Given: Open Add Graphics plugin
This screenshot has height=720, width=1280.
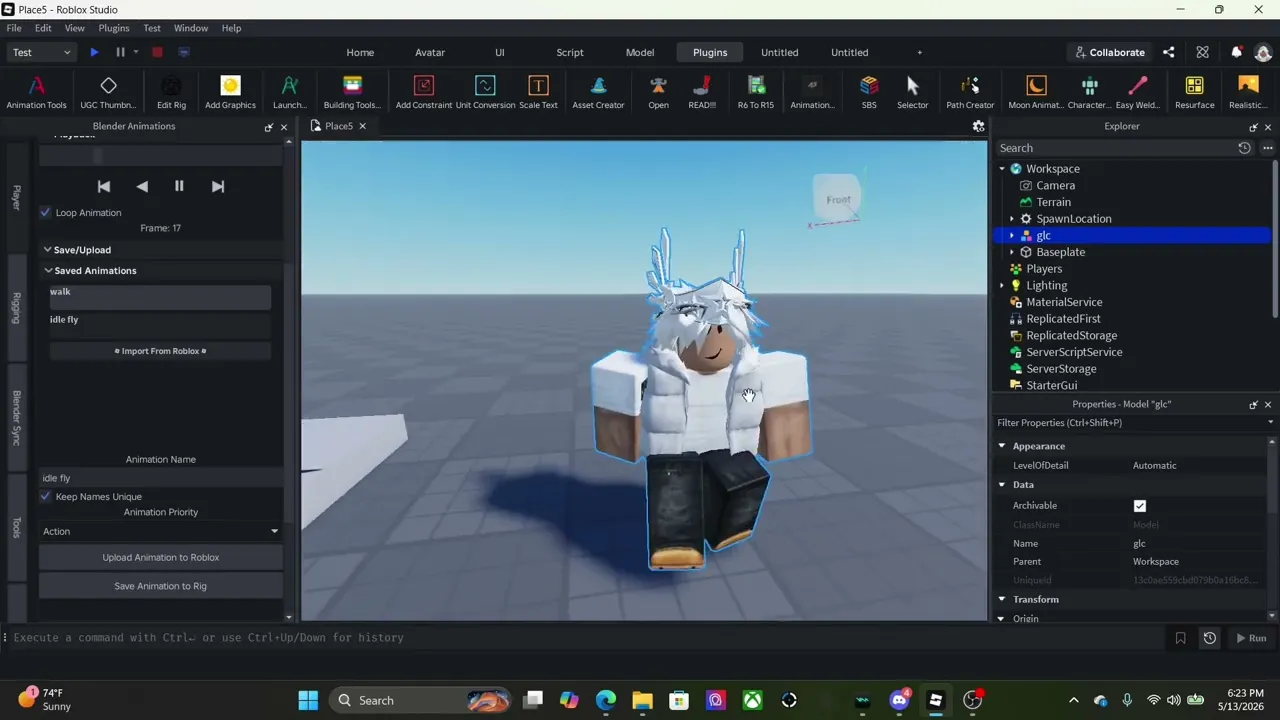Looking at the screenshot, I should (x=230, y=92).
